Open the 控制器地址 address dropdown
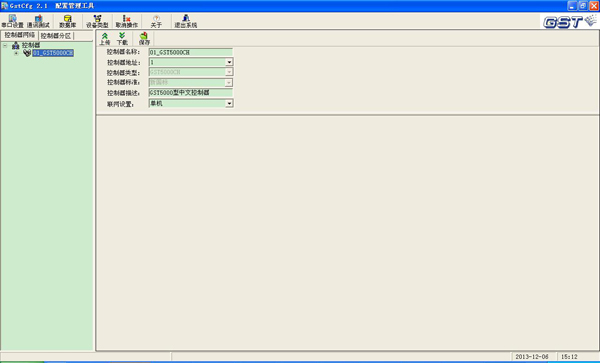Image resolution: width=600 pixels, height=363 pixels. tap(229, 62)
